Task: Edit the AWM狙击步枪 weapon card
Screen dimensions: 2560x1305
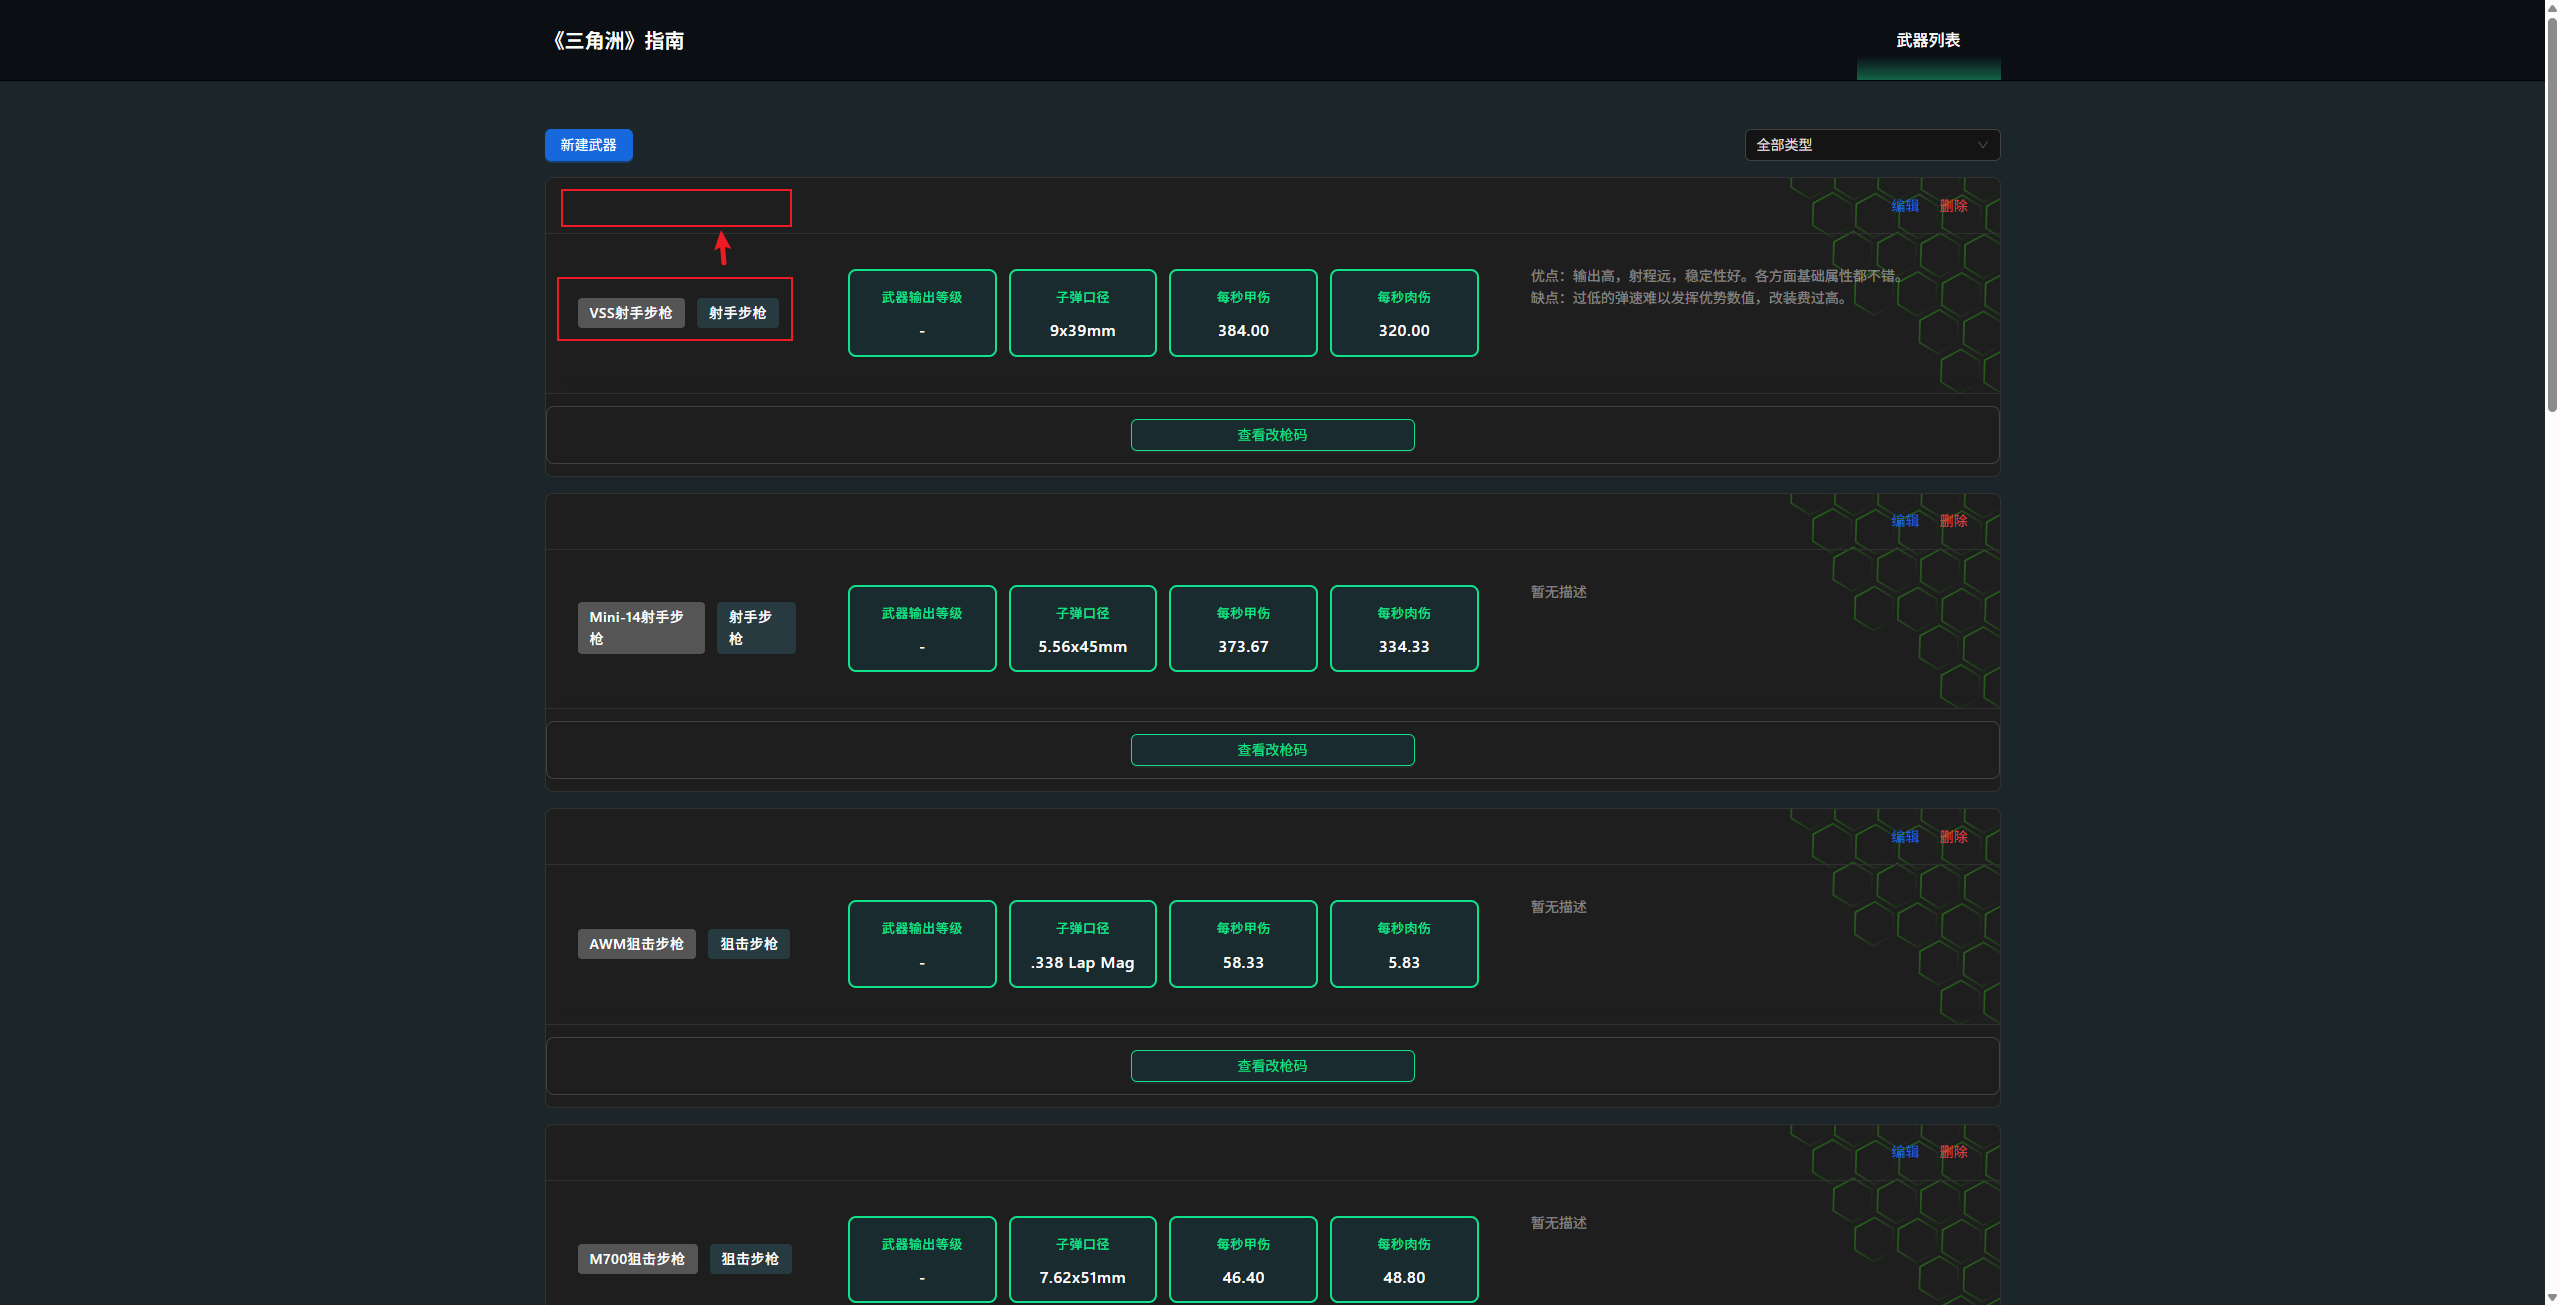Action: coord(1904,836)
